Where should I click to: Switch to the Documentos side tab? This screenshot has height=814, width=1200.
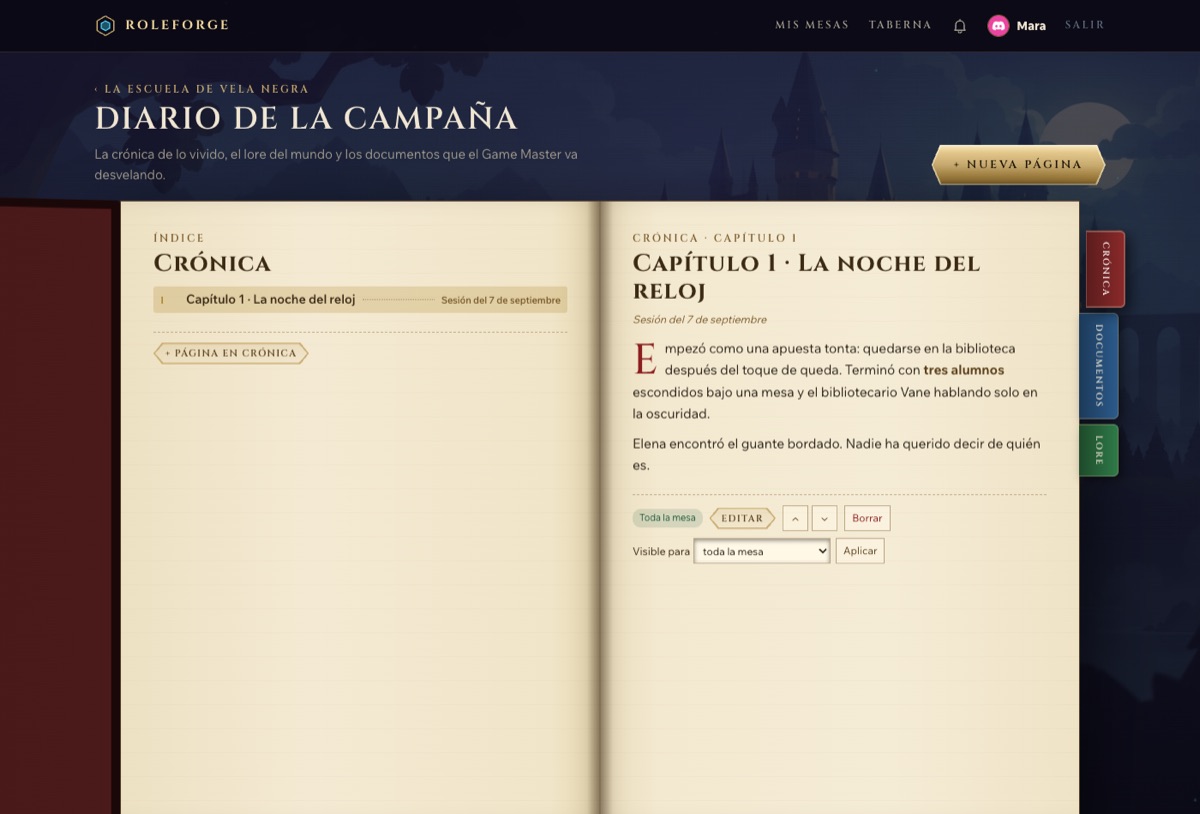(1099, 365)
